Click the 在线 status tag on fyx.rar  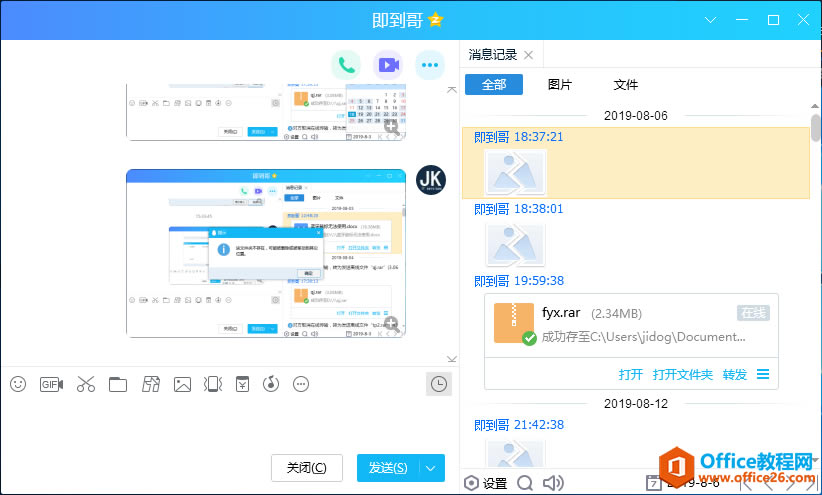(x=753, y=313)
